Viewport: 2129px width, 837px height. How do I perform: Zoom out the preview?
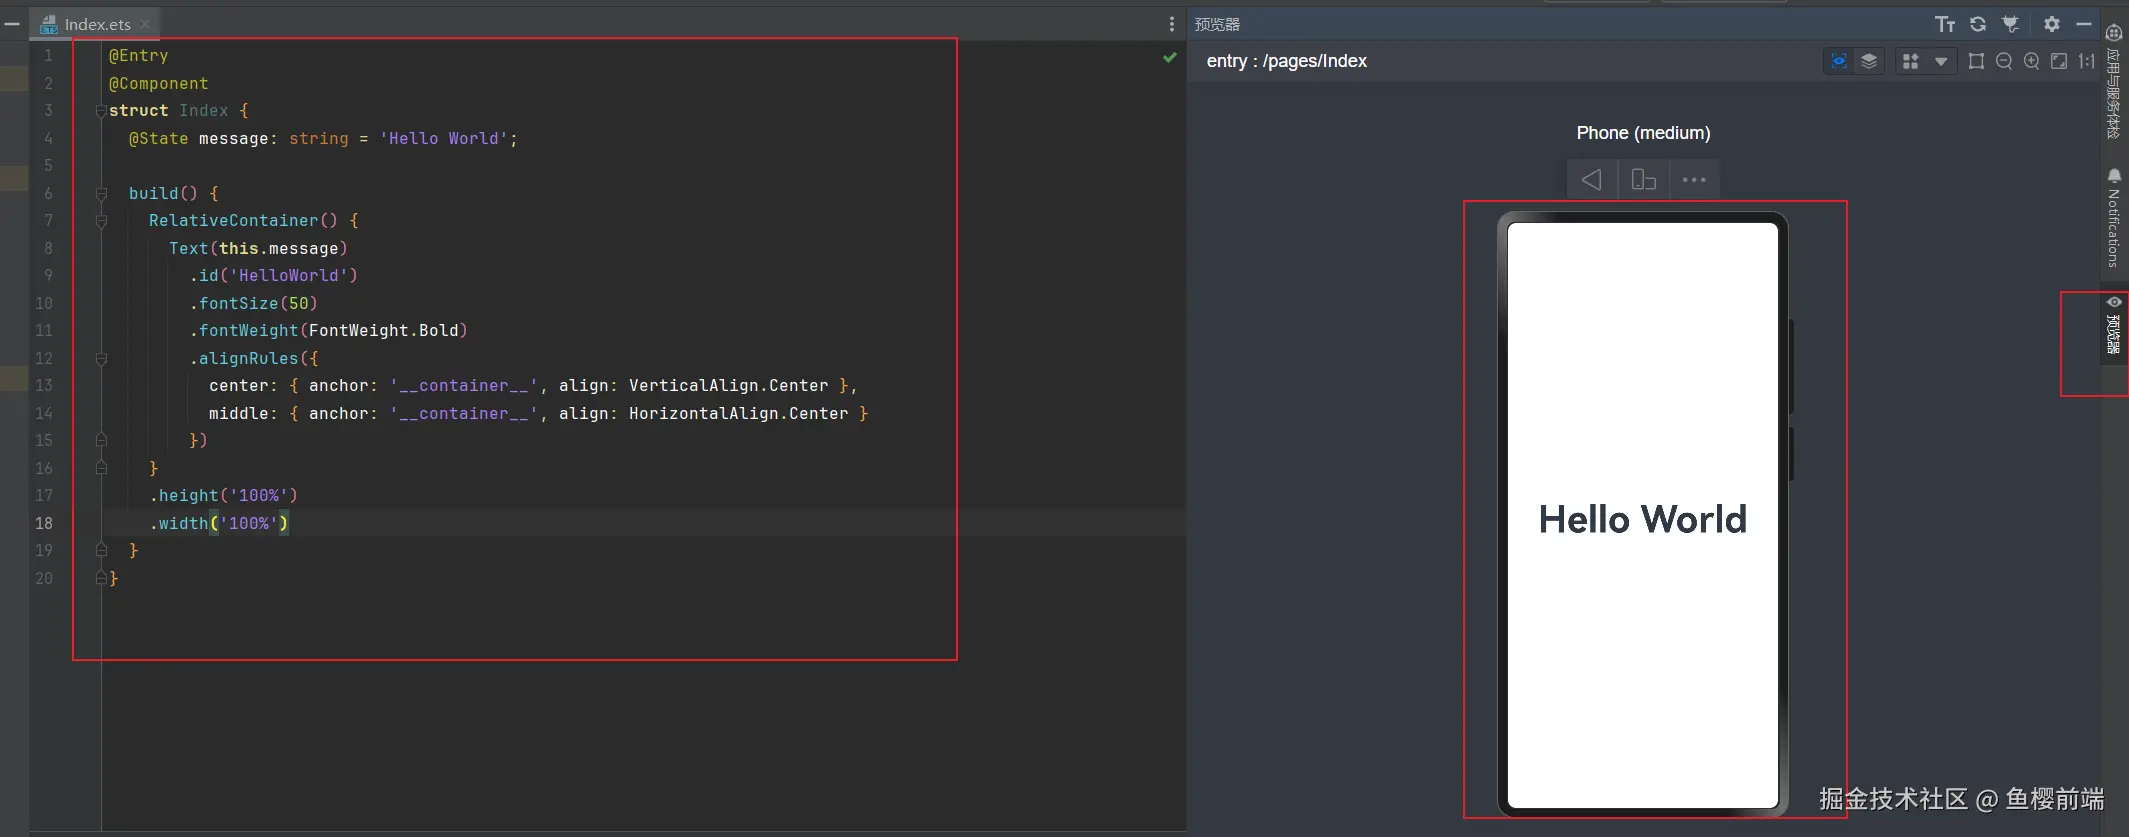click(2004, 61)
